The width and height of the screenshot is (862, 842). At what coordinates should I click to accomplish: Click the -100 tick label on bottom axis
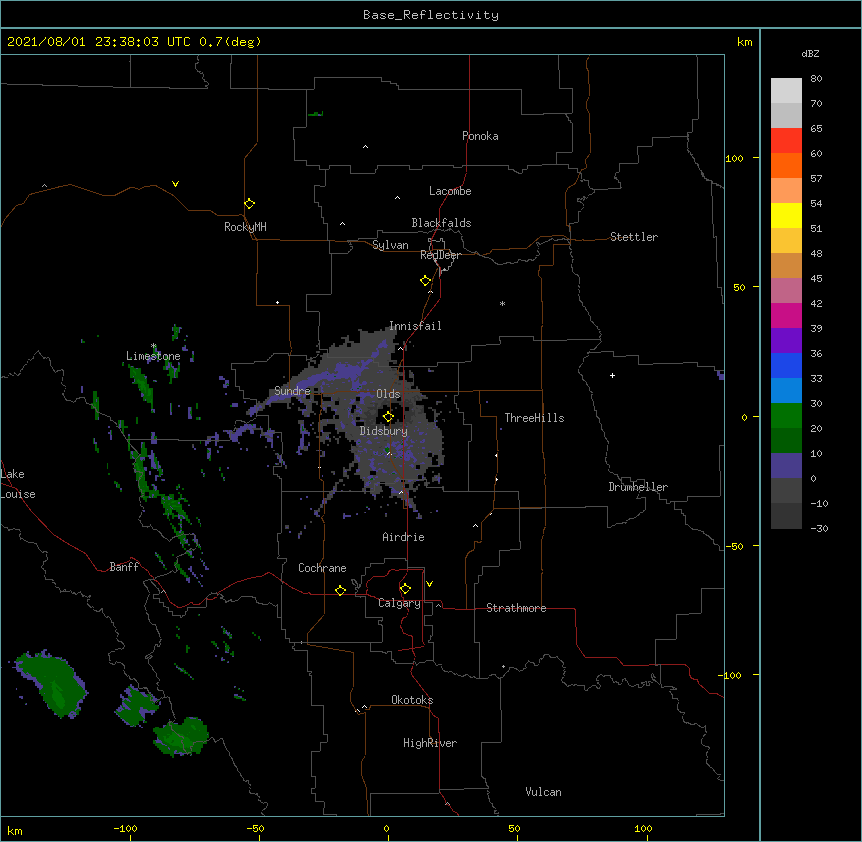pyautogui.click(x=125, y=829)
